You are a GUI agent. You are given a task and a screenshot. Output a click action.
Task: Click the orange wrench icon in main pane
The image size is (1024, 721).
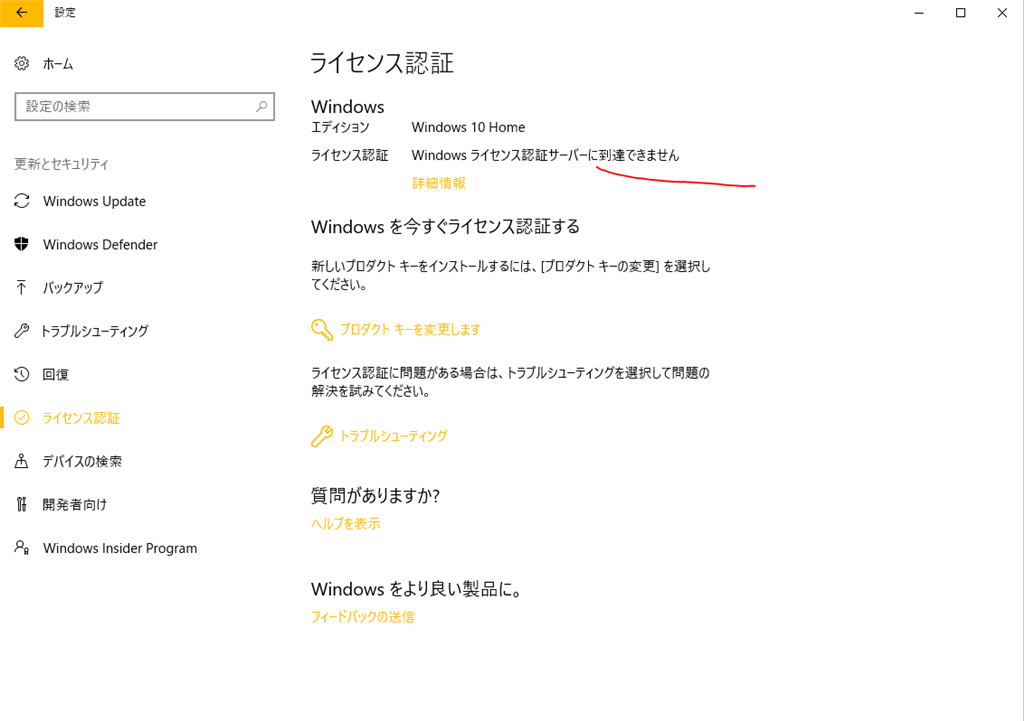click(x=322, y=436)
